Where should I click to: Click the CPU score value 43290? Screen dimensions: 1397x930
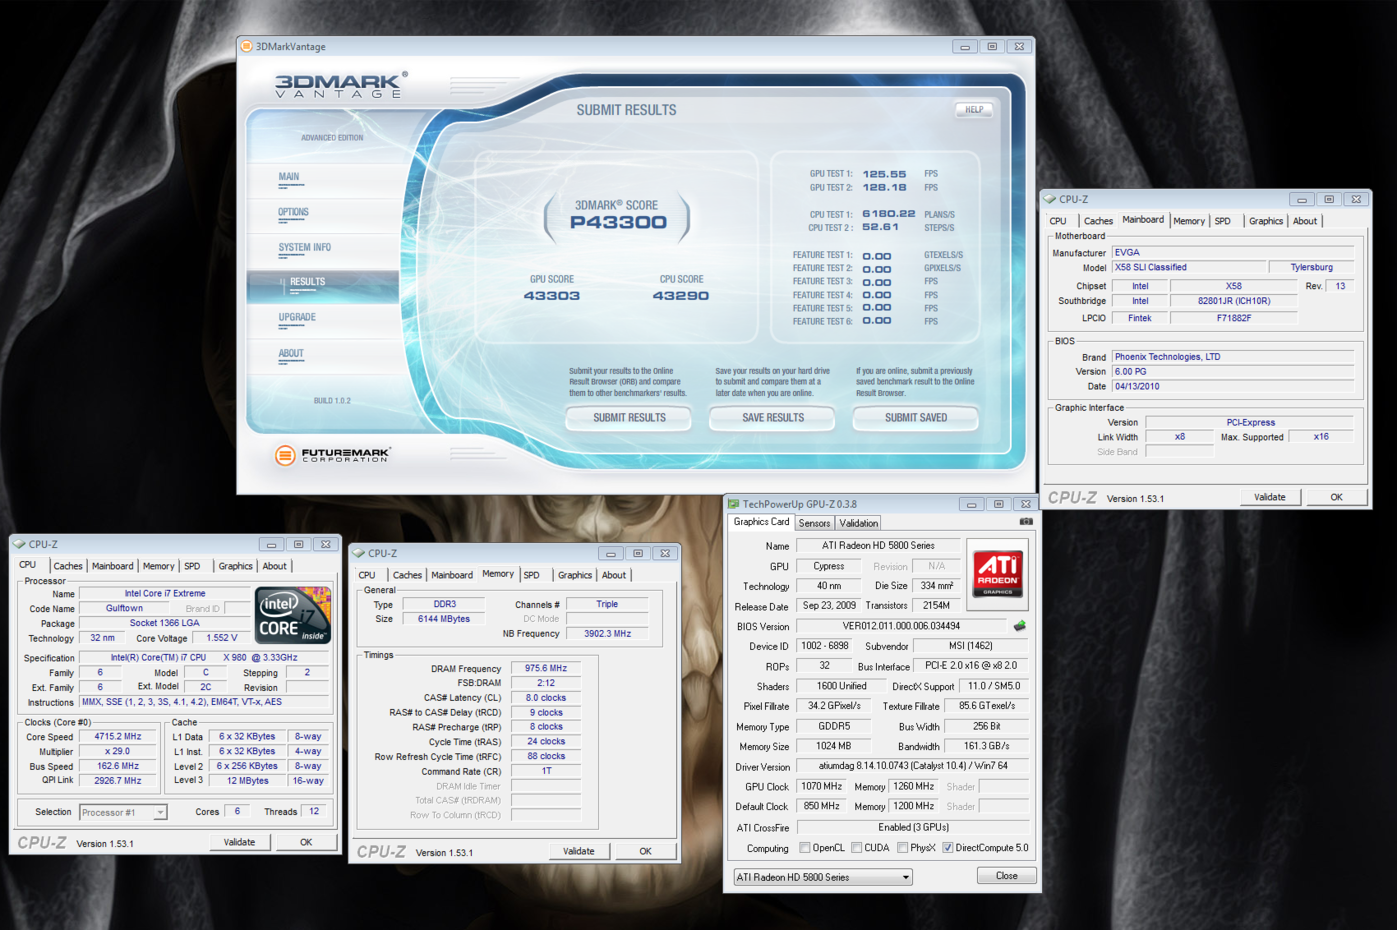(x=681, y=296)
